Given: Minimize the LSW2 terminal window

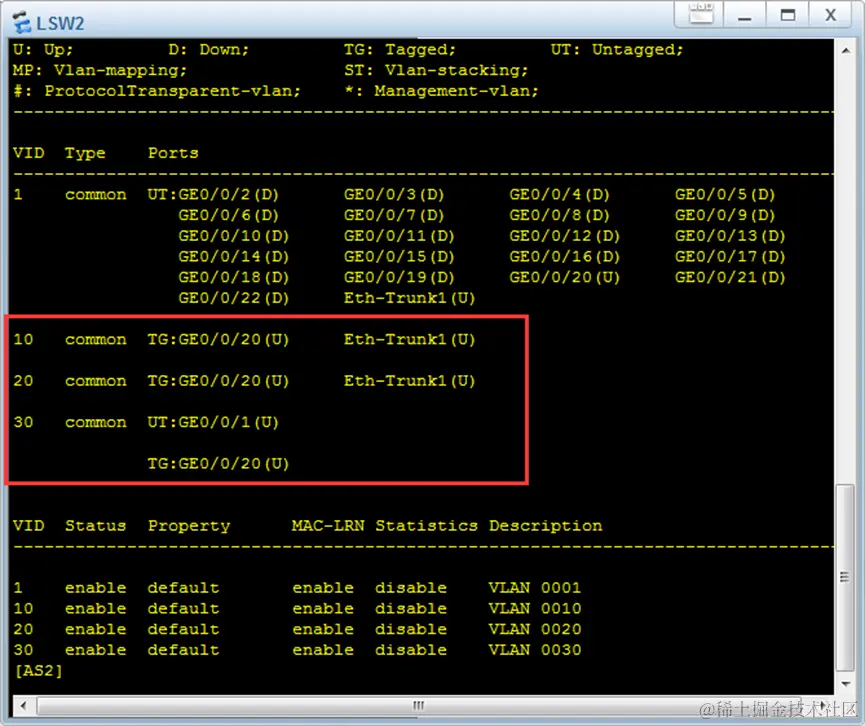Looking at the screenshot, I should (745, 14).
